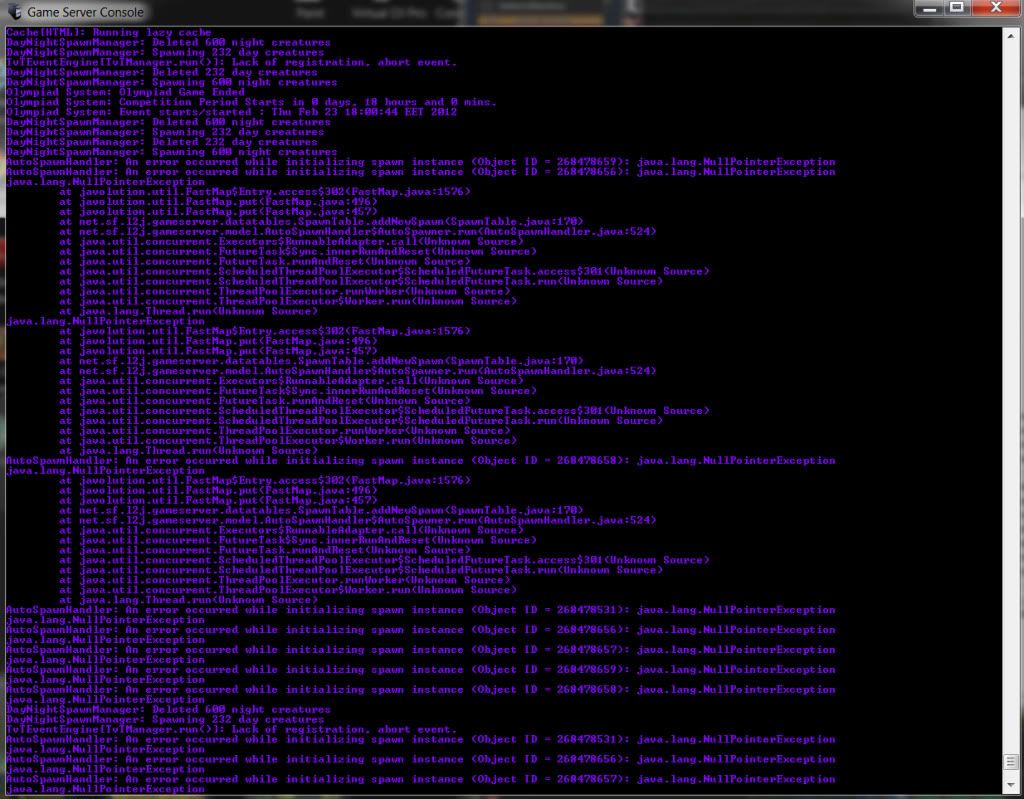Click the 'Competition Period Starts in' log line
The width and height of the screenshot is (1024, 799).
point(251,102)
